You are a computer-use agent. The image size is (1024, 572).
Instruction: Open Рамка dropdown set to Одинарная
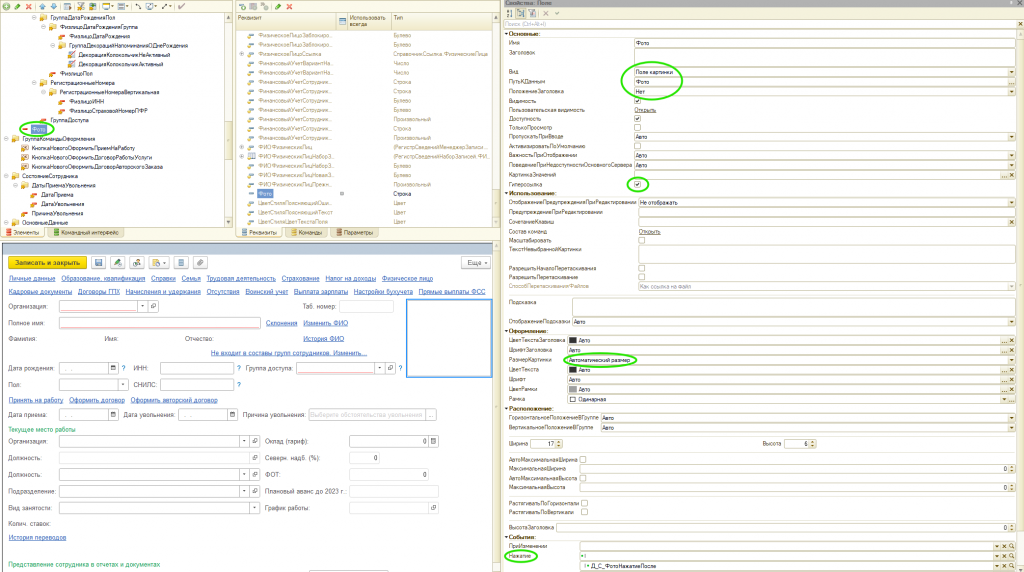click(x=1004, y=399)
